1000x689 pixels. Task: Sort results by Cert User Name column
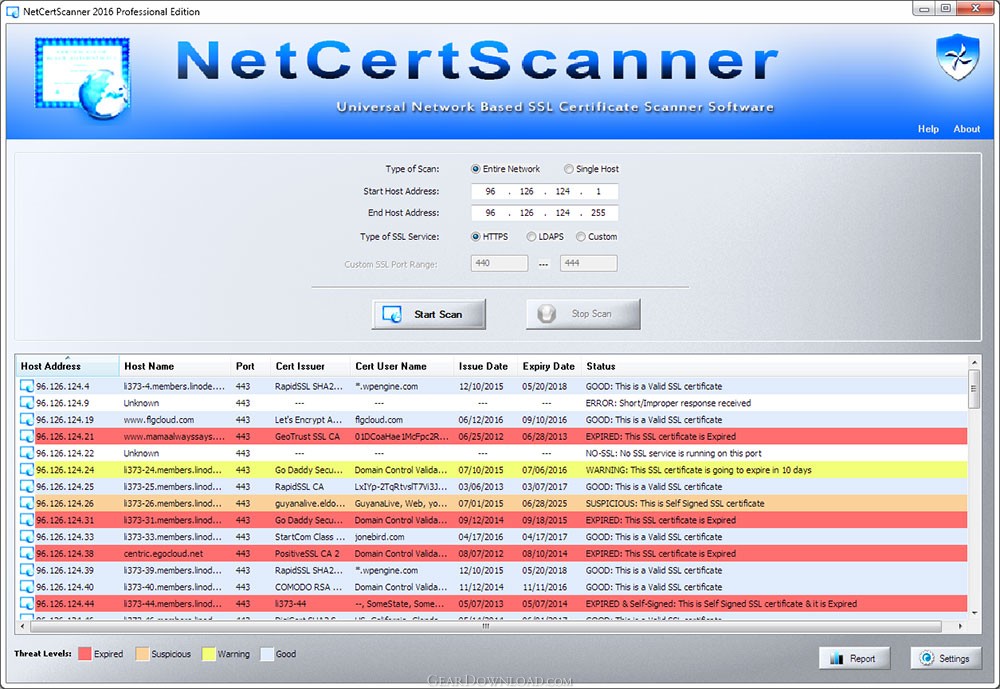[x=402, y=366]
